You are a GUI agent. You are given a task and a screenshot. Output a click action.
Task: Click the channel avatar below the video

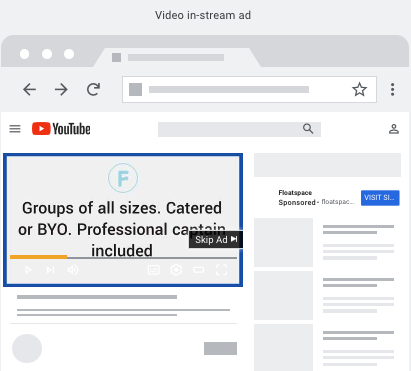pos(27,348)
